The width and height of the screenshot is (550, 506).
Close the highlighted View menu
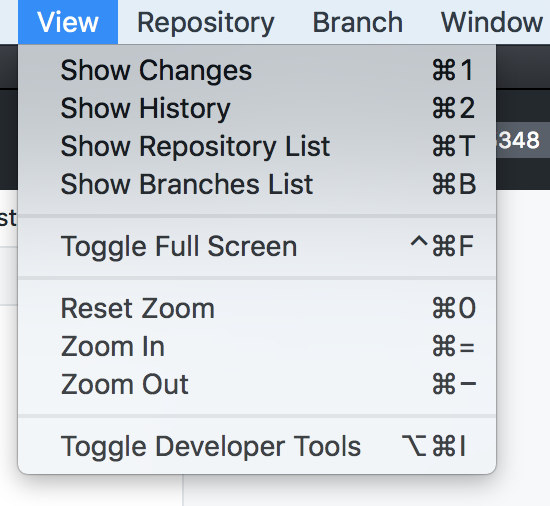click(68, 22)
